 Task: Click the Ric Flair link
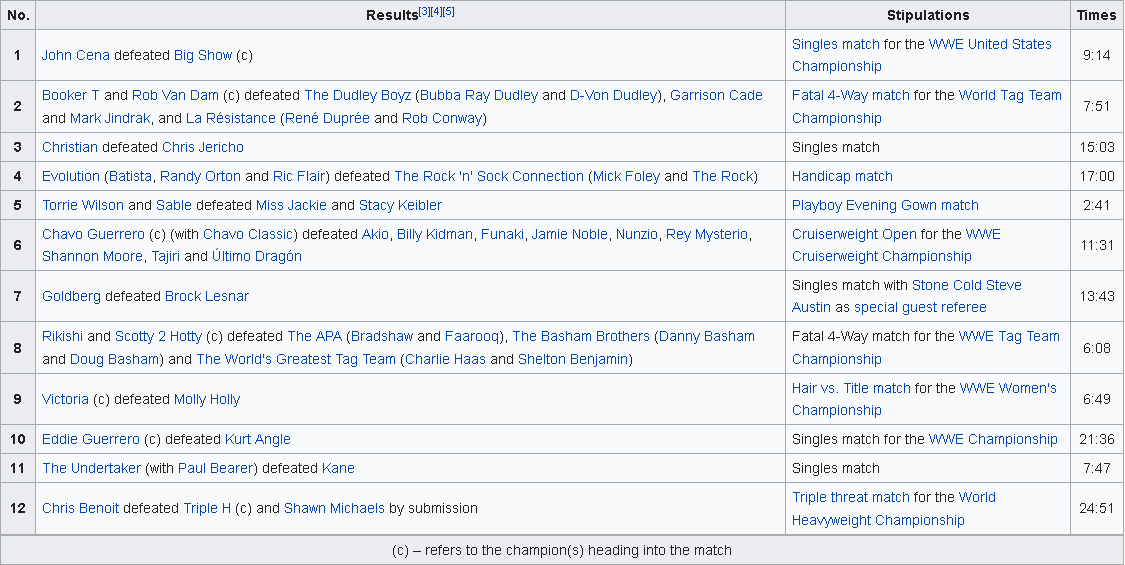299,177
